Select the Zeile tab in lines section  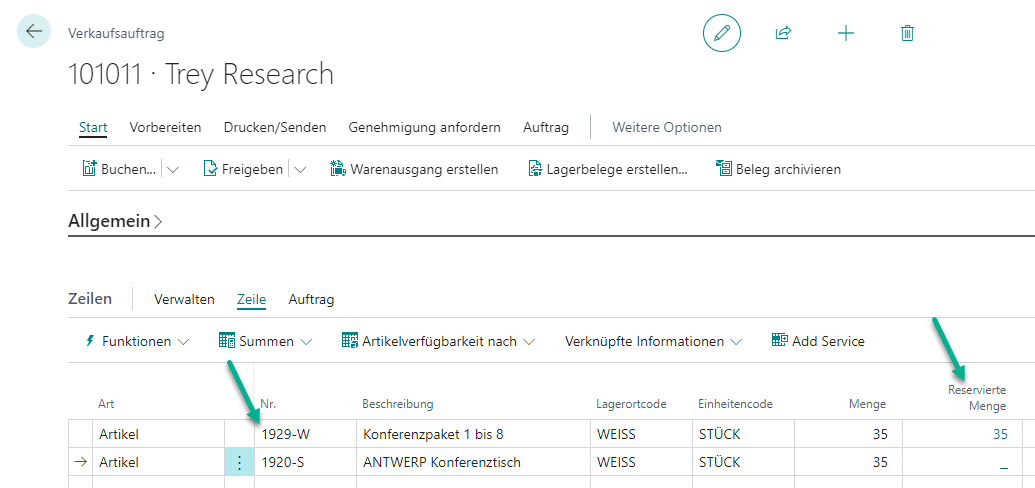(251, 300)
